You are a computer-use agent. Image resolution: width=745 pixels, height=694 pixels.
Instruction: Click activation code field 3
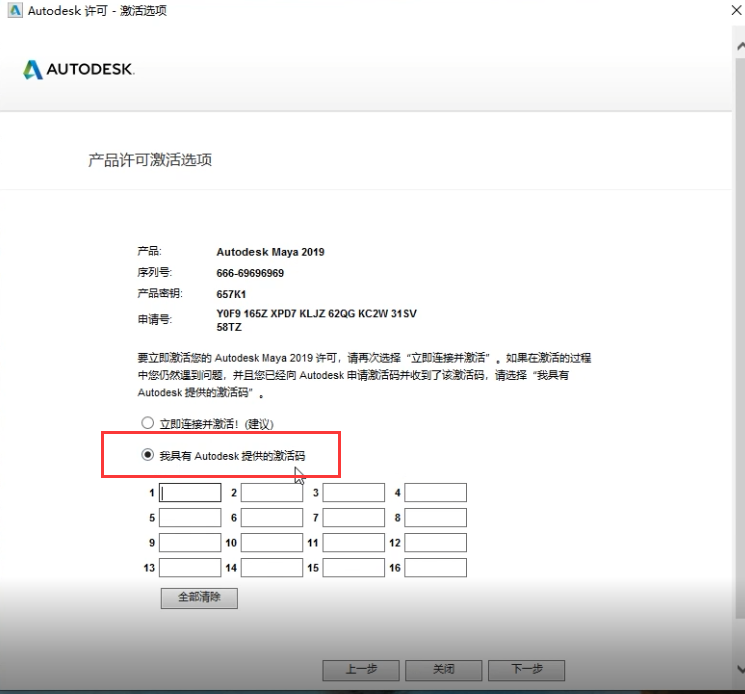point(353,493)
